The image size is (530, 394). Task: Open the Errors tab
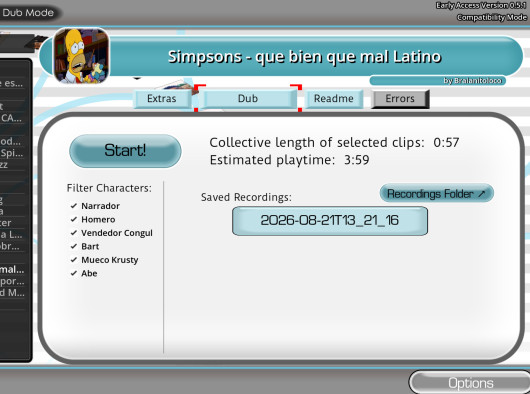pos(400,99)
